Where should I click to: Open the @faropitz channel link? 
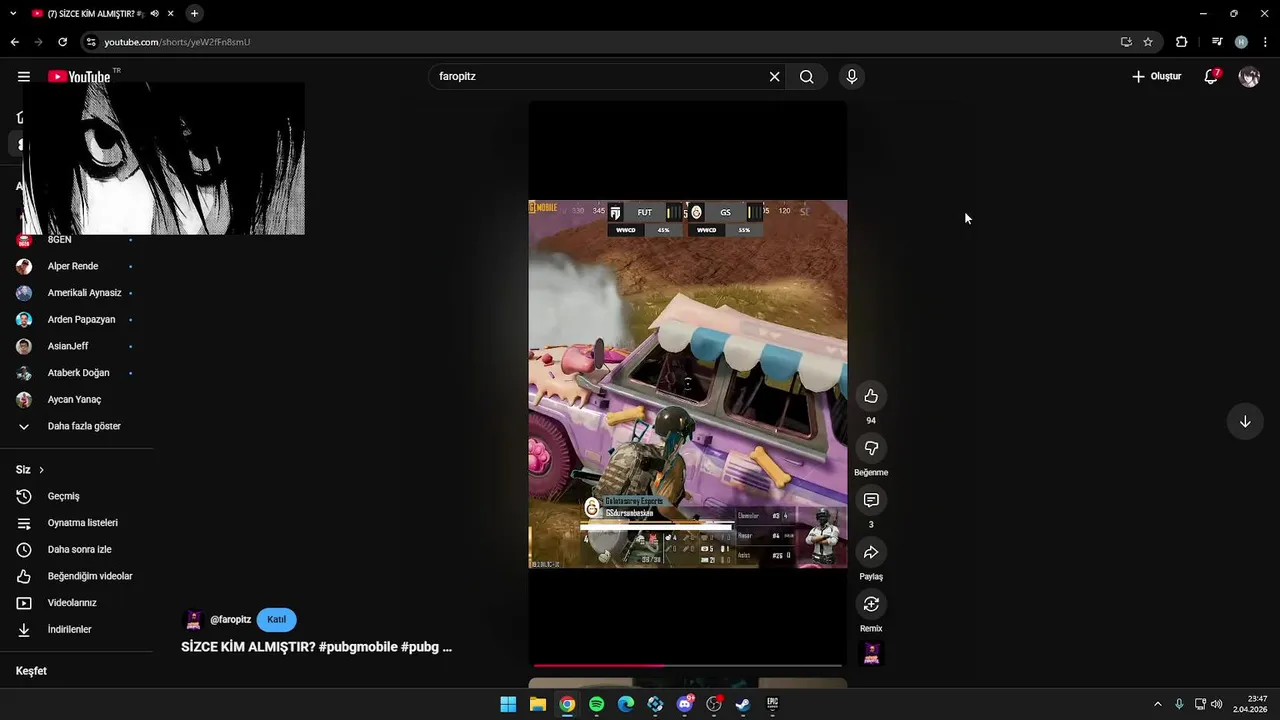click(230, 620)
